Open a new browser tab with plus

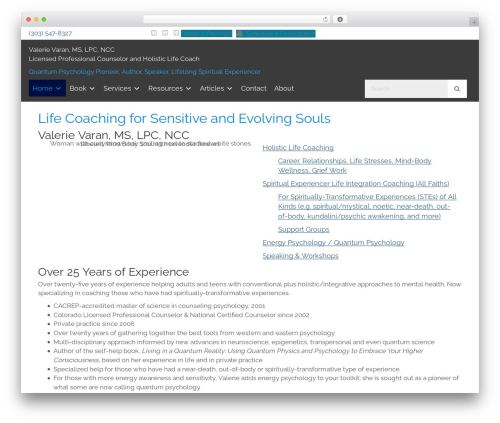point(474,22)
